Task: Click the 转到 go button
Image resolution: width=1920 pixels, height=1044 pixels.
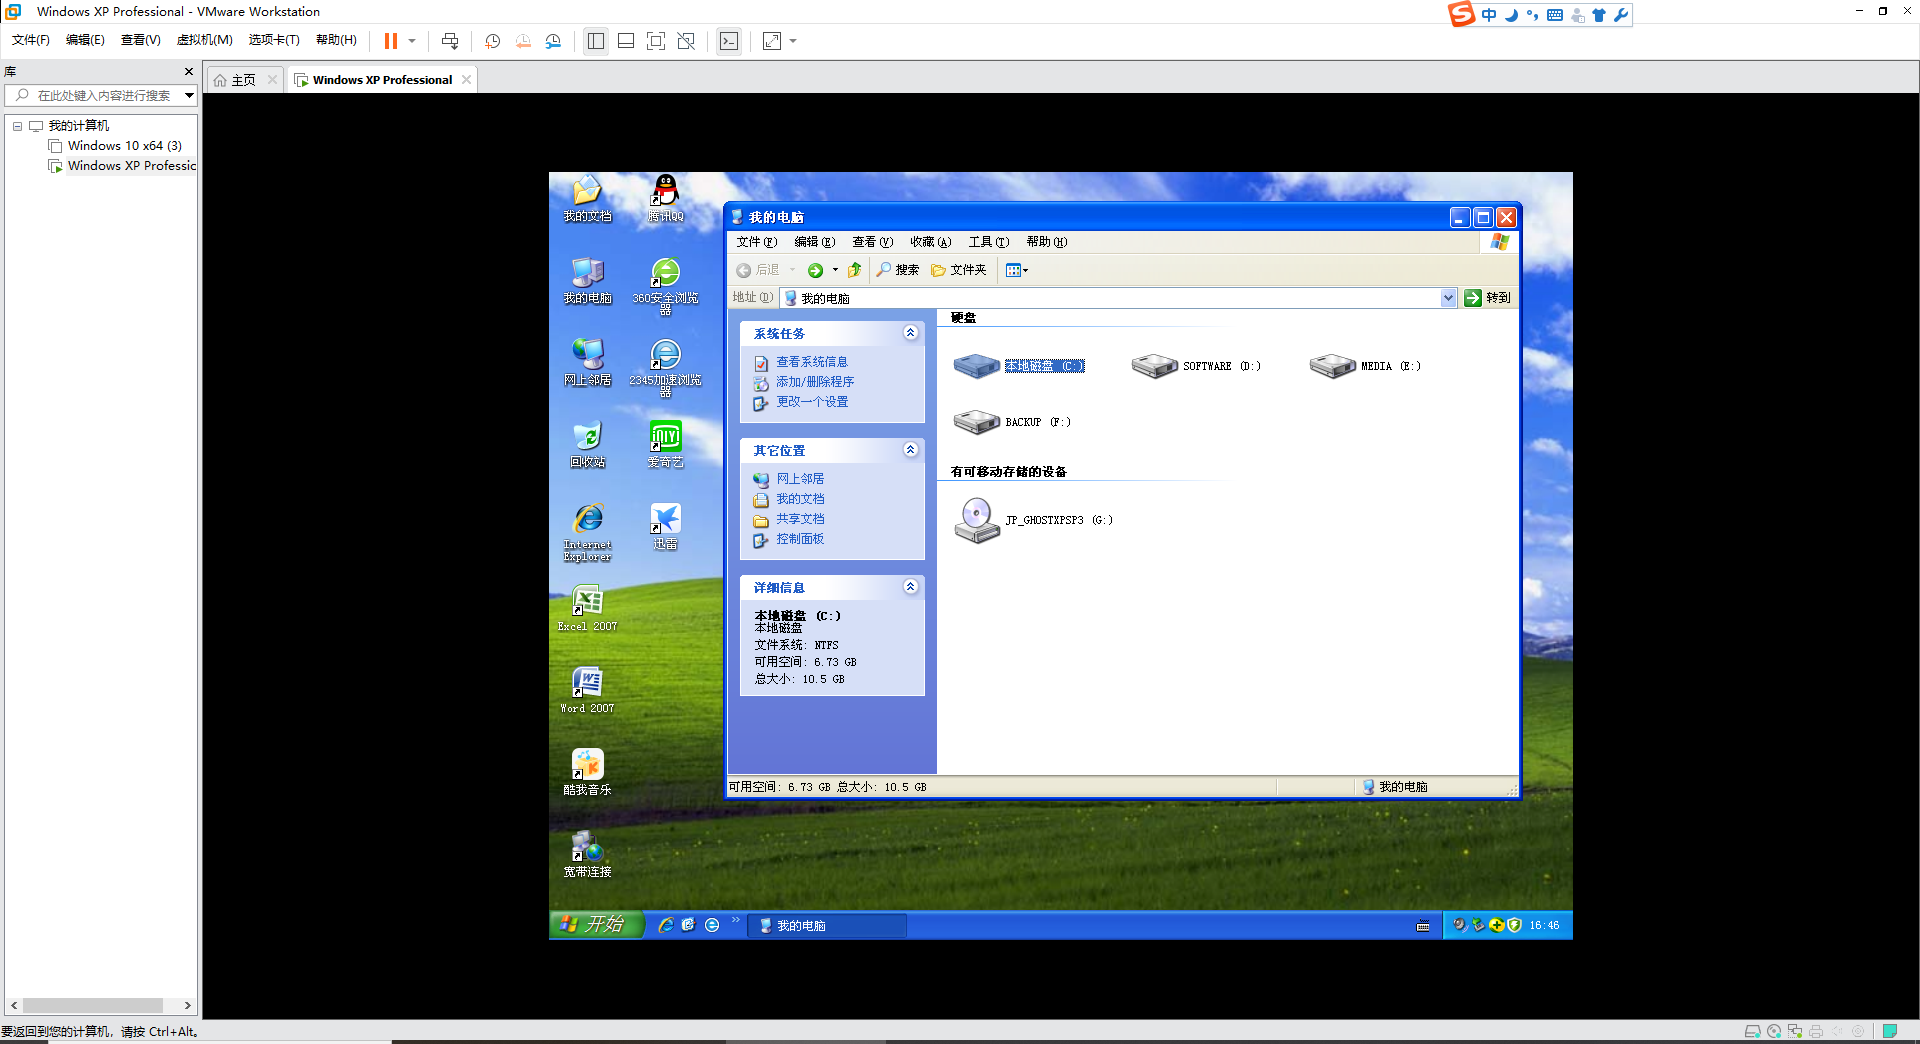Action: (1488, 298)
